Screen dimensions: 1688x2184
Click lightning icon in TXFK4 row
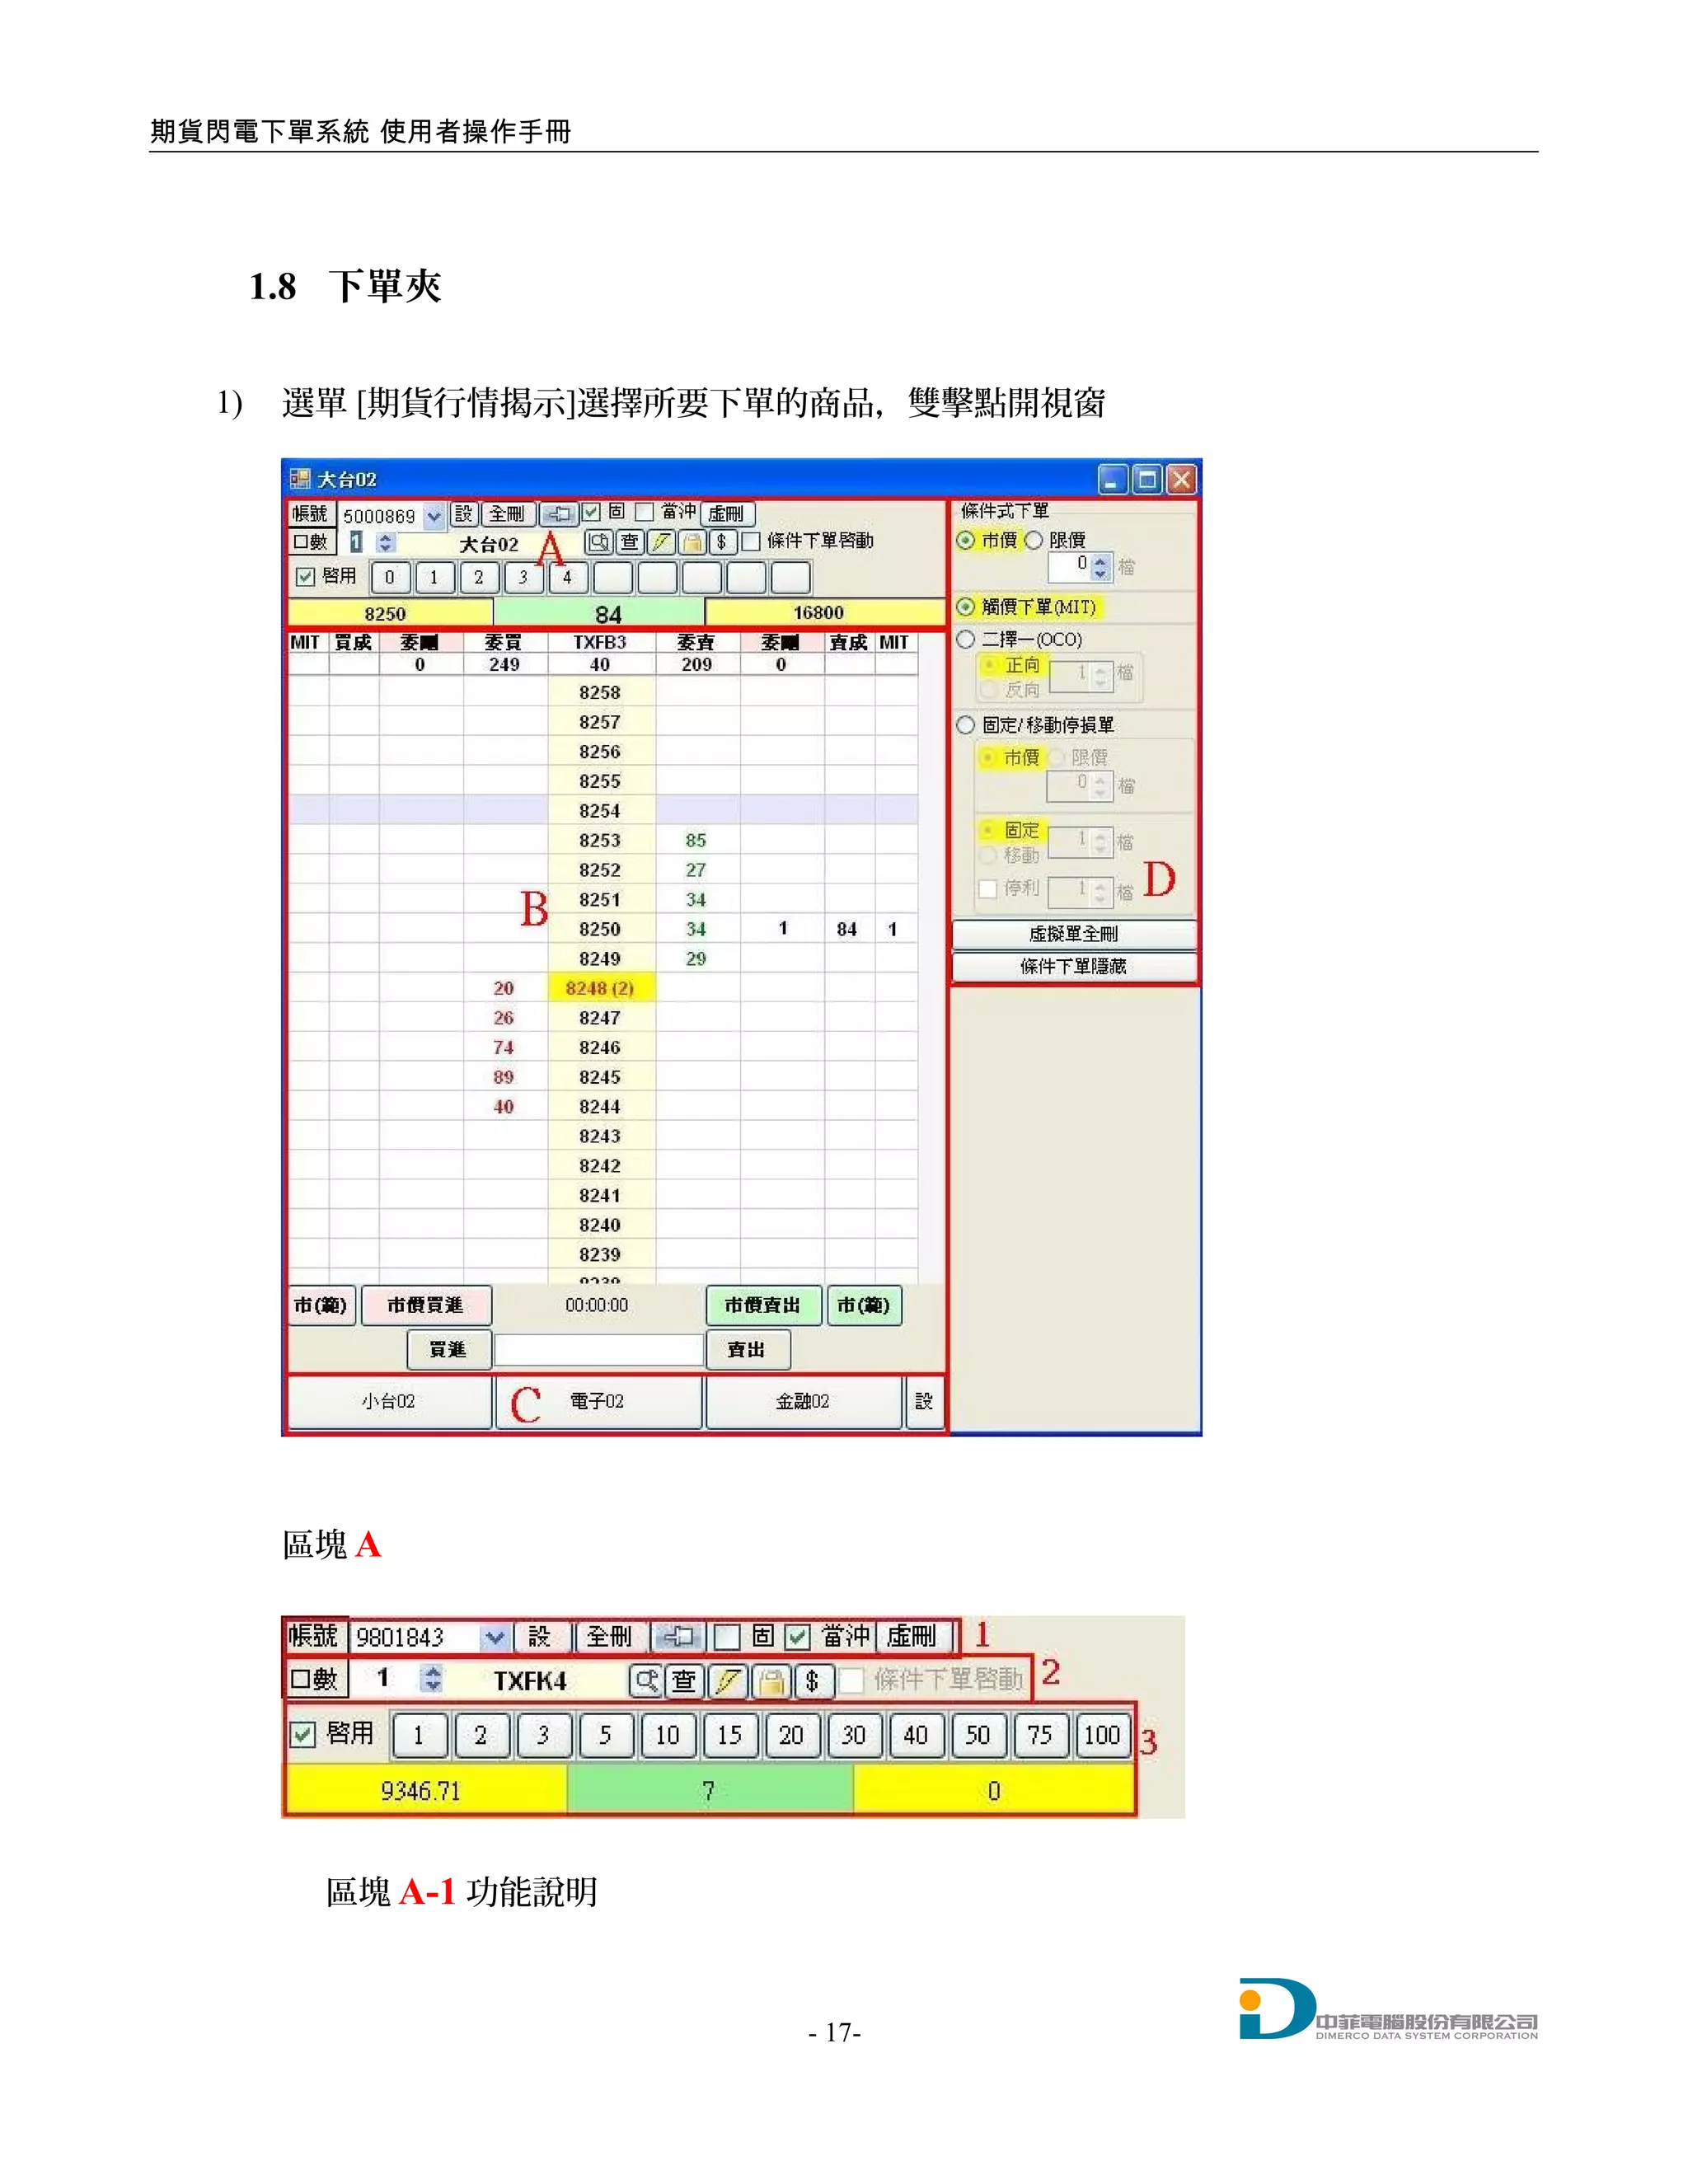[x=727, y=1681]
